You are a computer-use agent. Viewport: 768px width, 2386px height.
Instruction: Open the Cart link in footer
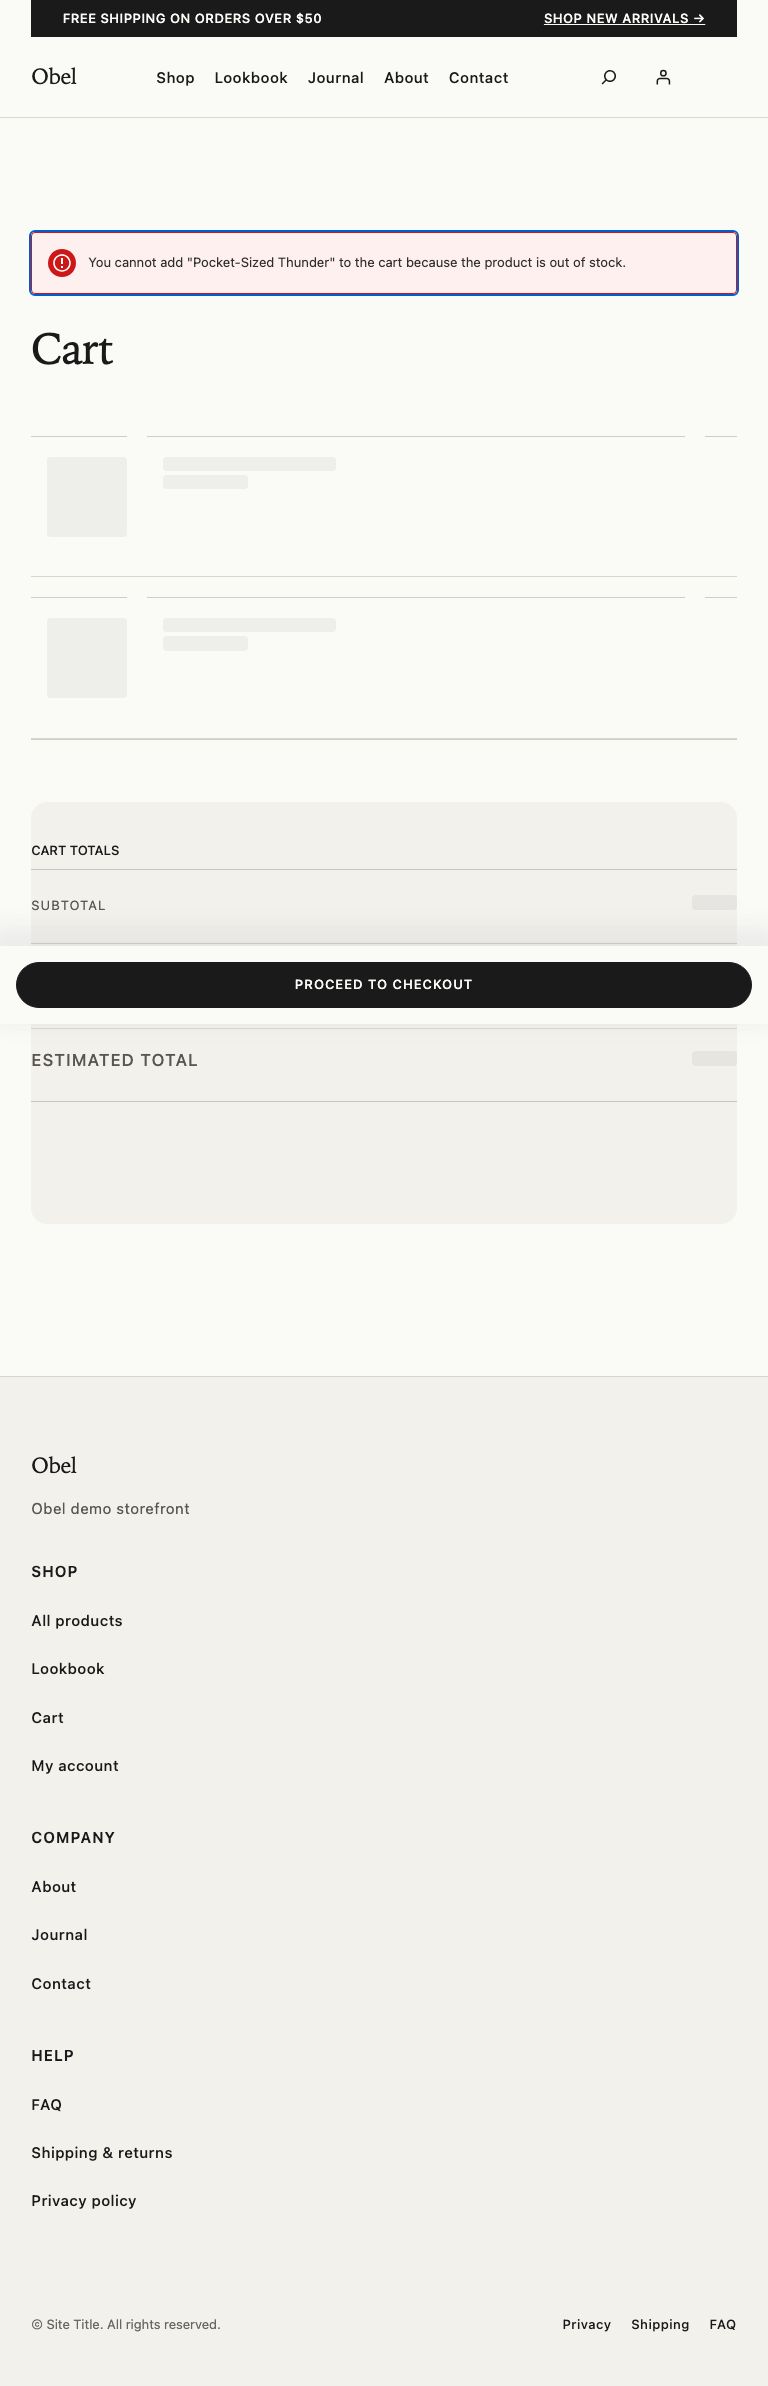click(x=47, y=1718)
